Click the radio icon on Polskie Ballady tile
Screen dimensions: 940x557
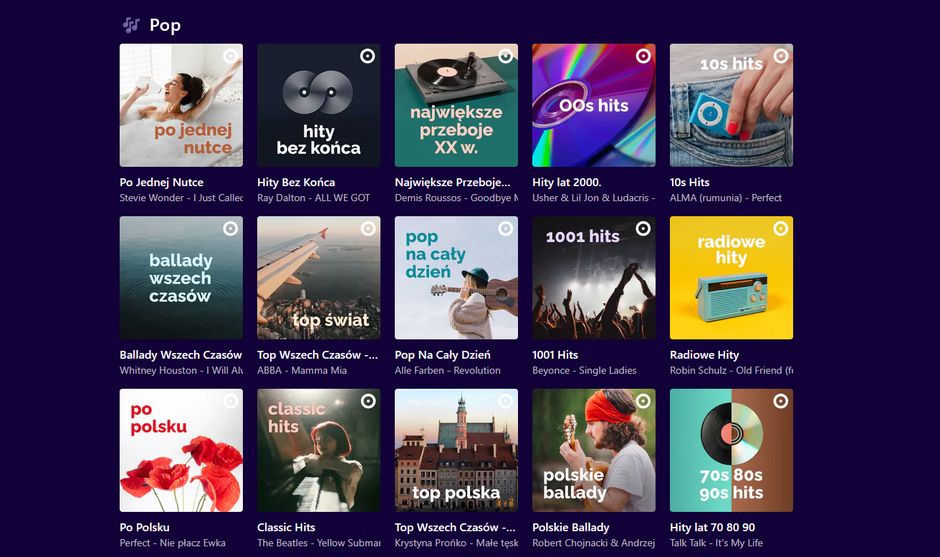coord(642,401)
